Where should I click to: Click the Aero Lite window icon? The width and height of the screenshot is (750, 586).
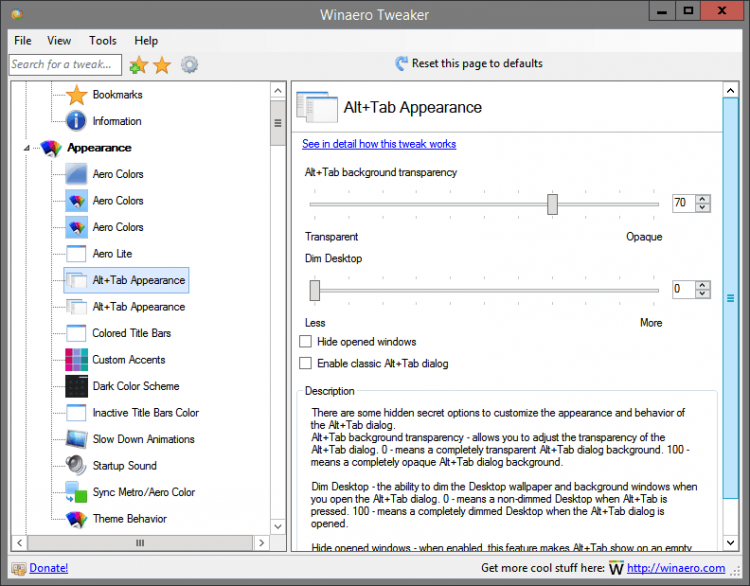click(x=76, y=254)
